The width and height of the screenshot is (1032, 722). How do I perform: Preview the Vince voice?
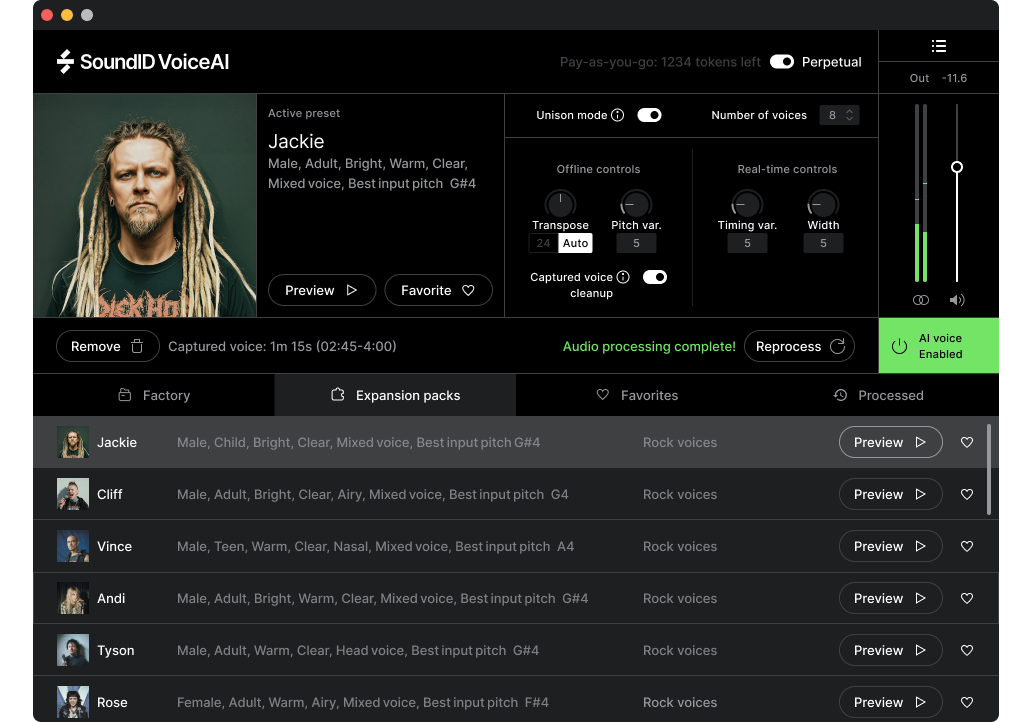click(890, 546)
